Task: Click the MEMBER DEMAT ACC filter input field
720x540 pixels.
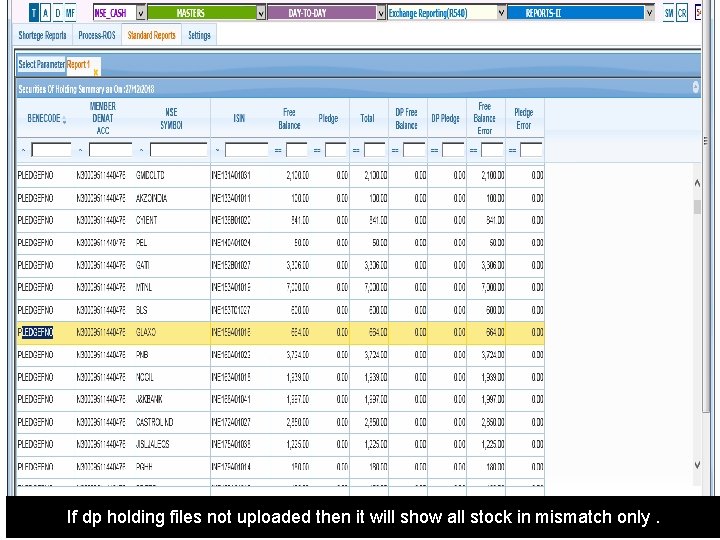Action: (110, 150)
